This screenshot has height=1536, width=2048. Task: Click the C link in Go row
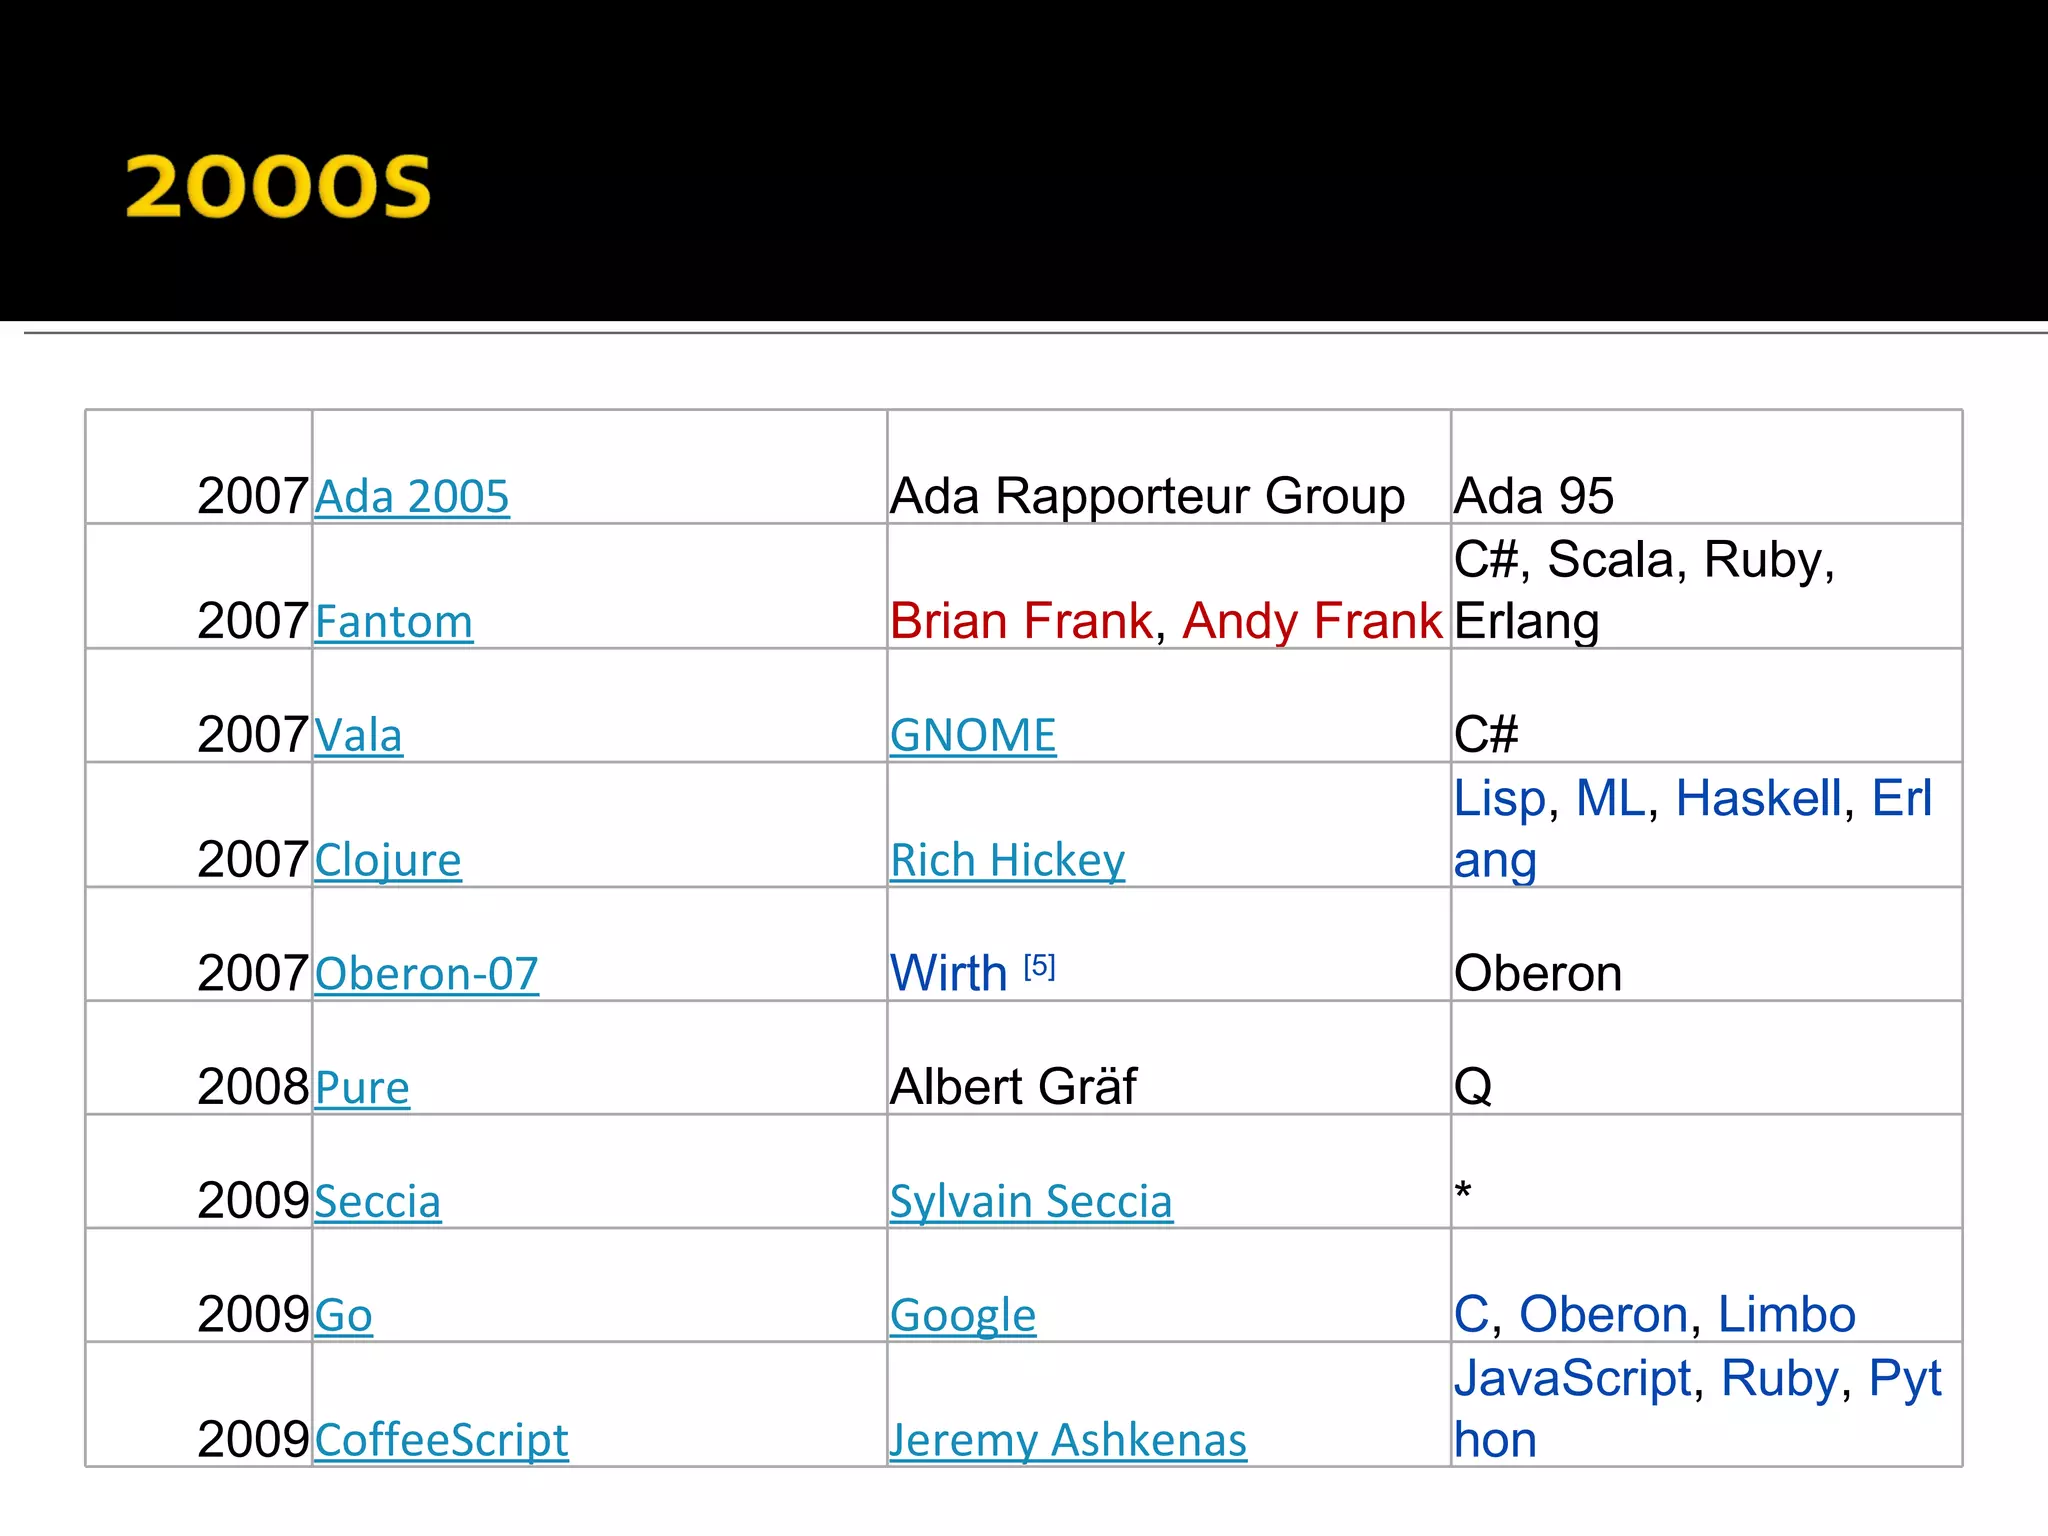(1472, 1315)
